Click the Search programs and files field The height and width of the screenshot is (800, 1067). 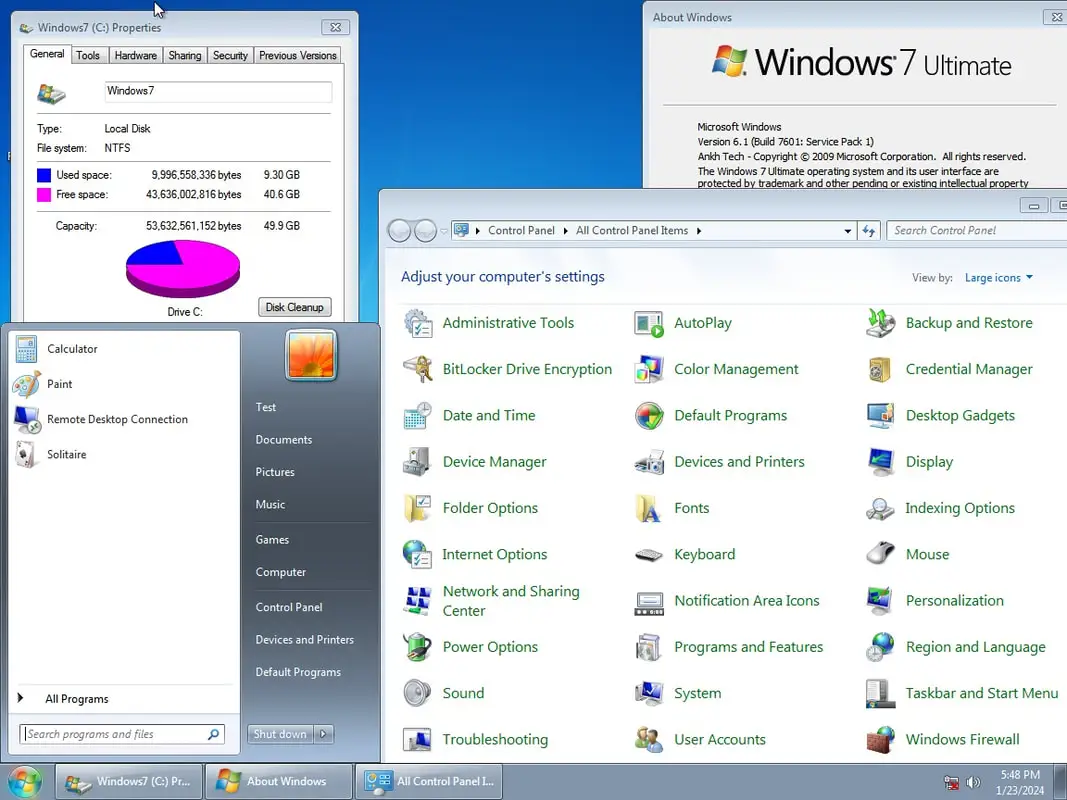[x=114, y=734]
